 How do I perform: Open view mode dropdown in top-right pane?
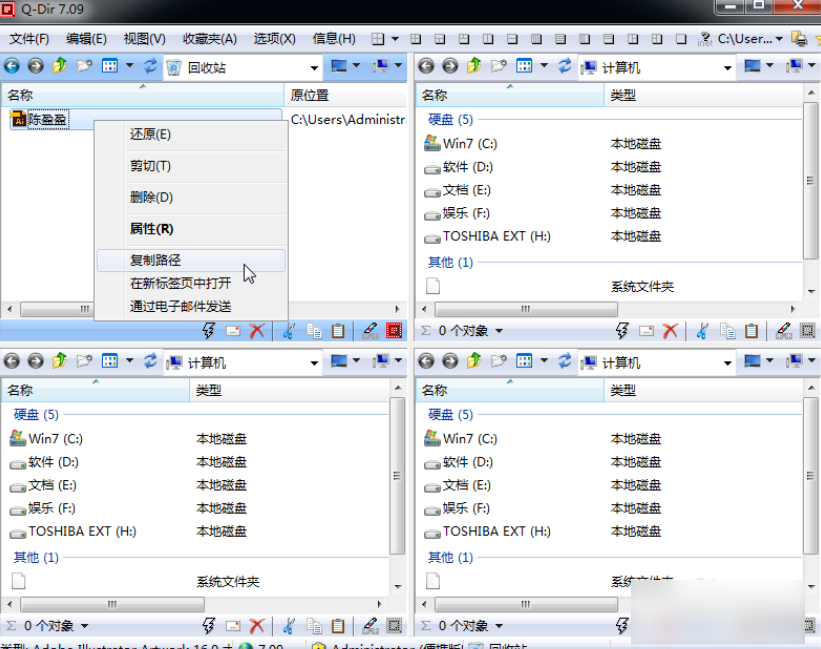[x=544, y=66]
